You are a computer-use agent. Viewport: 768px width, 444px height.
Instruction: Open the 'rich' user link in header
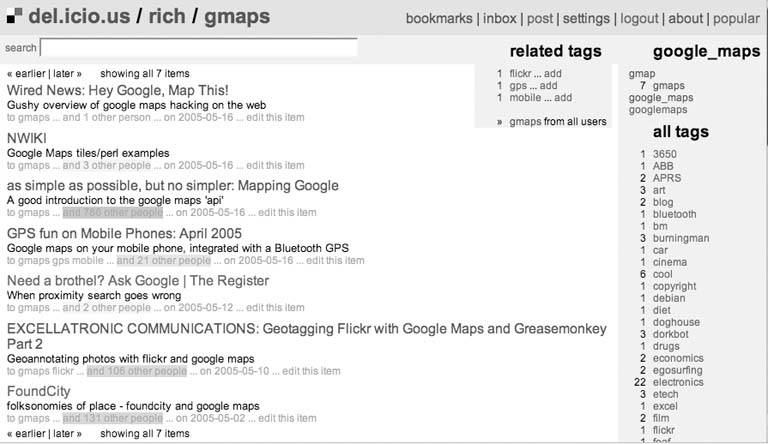coord(167,16)
